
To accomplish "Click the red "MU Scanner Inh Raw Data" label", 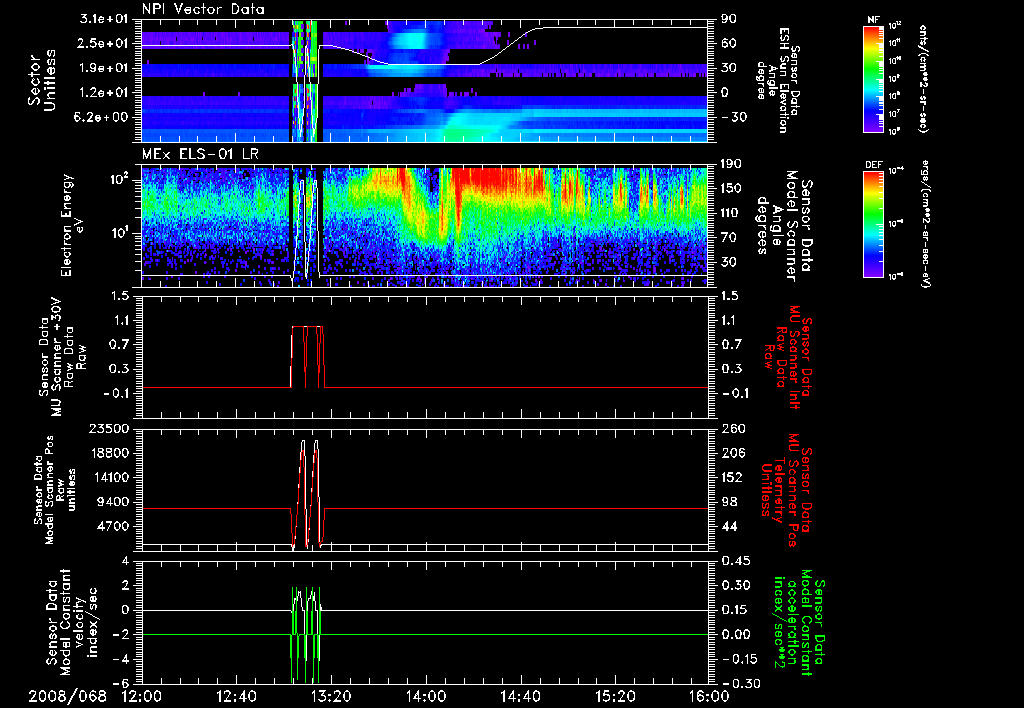I will click(789, 357).
